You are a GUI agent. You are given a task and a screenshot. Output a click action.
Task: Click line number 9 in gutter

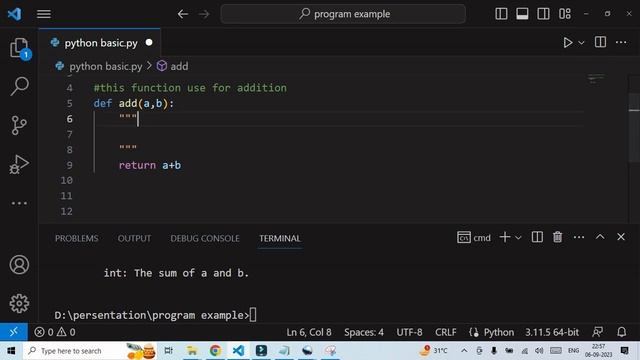point(69,165)
